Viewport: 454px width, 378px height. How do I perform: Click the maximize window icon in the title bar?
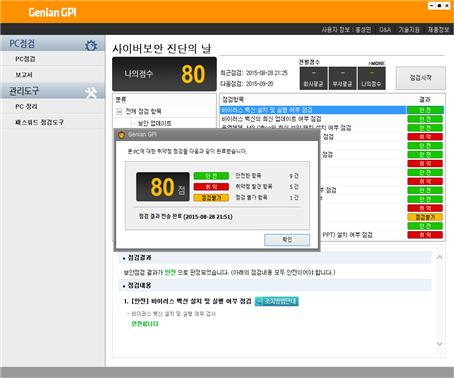pos(439,6)
